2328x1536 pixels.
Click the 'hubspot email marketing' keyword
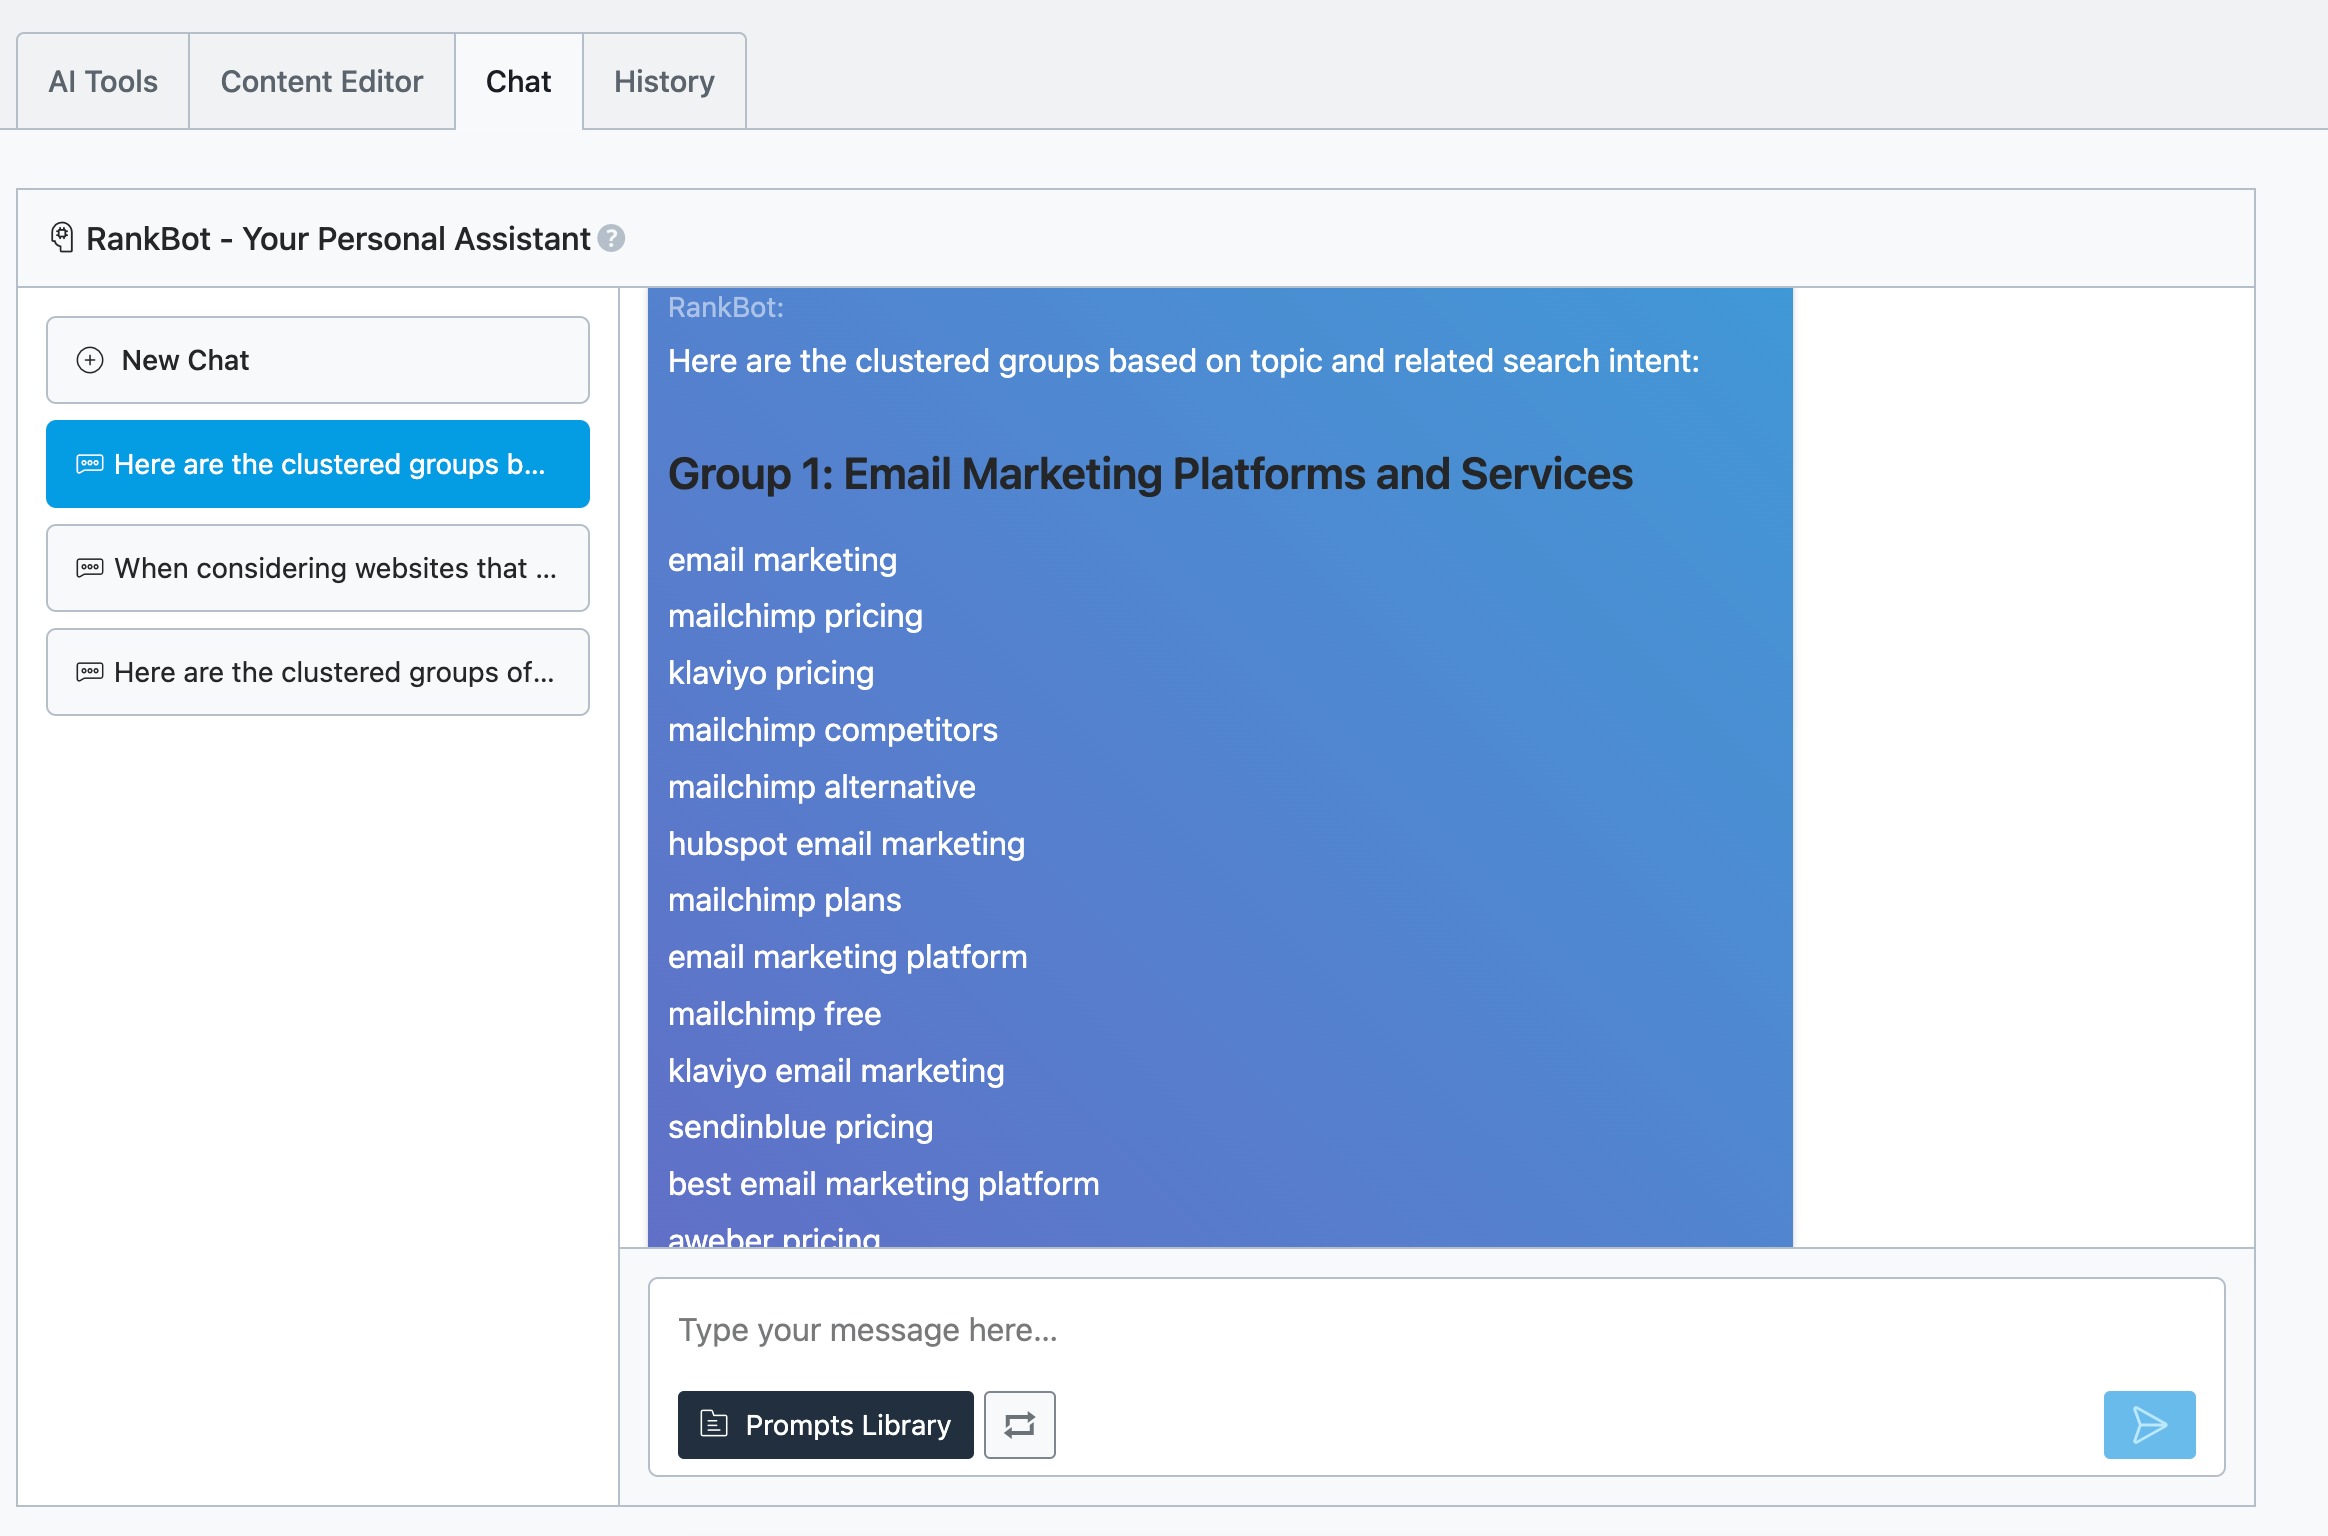pos(846,844)
